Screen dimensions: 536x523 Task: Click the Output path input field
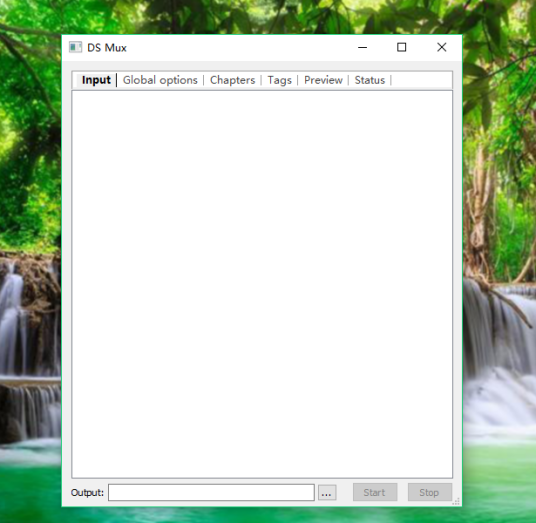[x=211, y=492]
